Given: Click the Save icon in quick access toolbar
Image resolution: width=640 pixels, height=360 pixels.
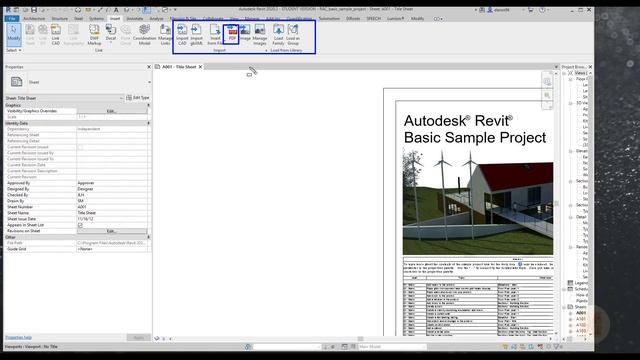Looking at the screenshot, I should click(x=34, y=10).
